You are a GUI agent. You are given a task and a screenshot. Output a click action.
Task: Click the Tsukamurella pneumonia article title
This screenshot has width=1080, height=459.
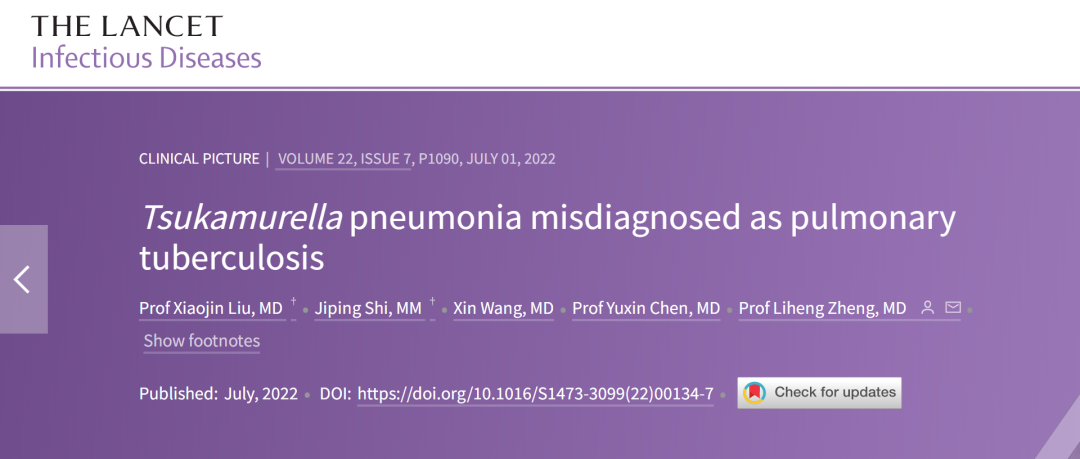point(547,237)
